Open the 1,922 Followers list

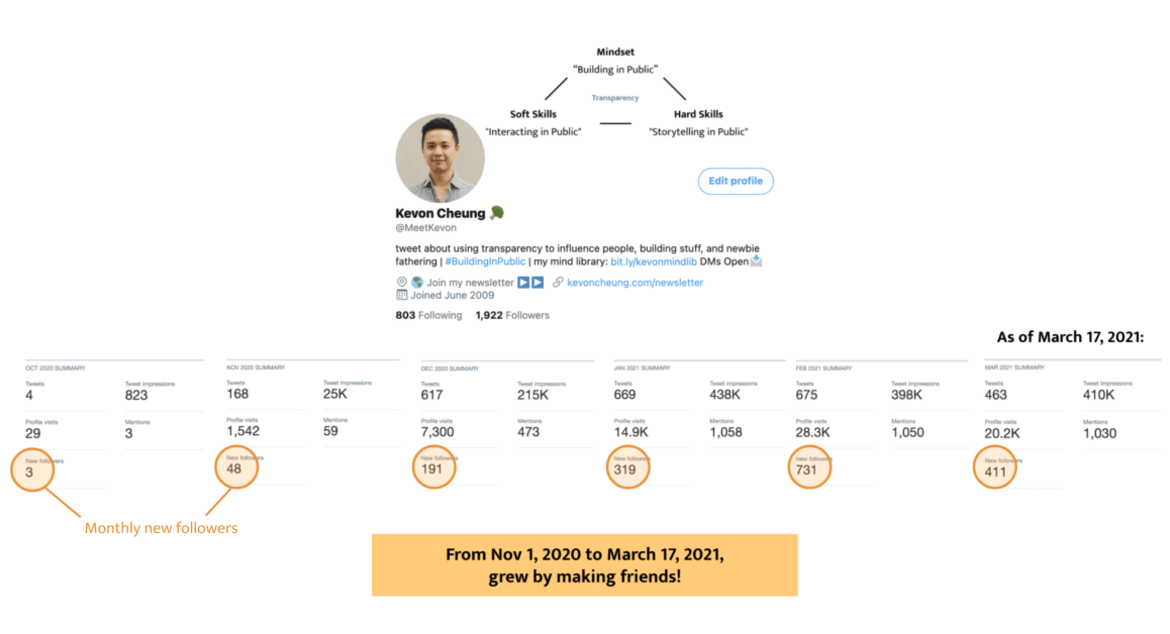pyautogui.click(x=512, y=315)
